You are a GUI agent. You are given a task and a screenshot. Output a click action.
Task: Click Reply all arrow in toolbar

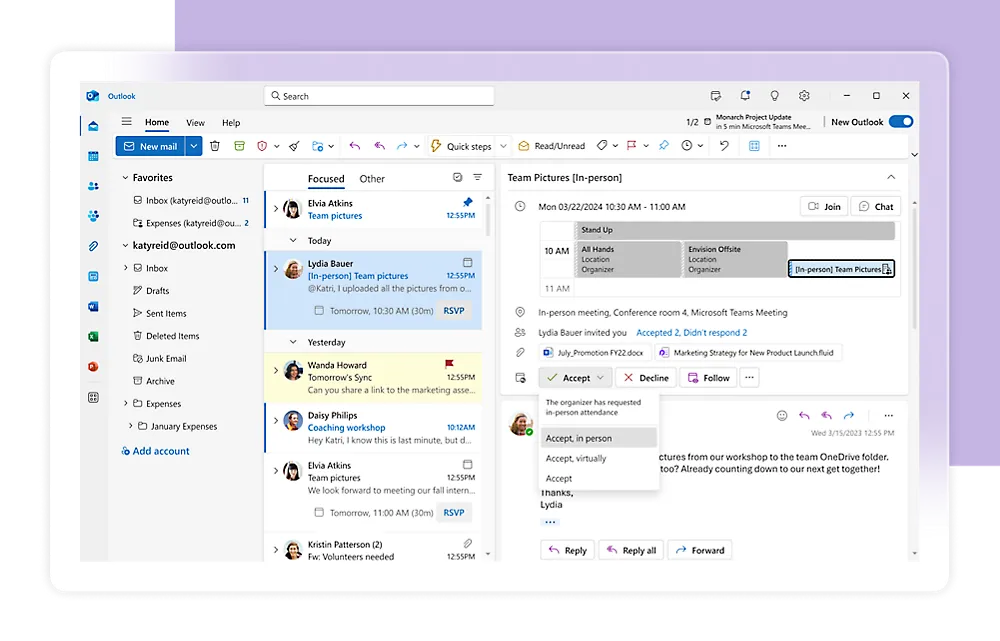point(379,146)
